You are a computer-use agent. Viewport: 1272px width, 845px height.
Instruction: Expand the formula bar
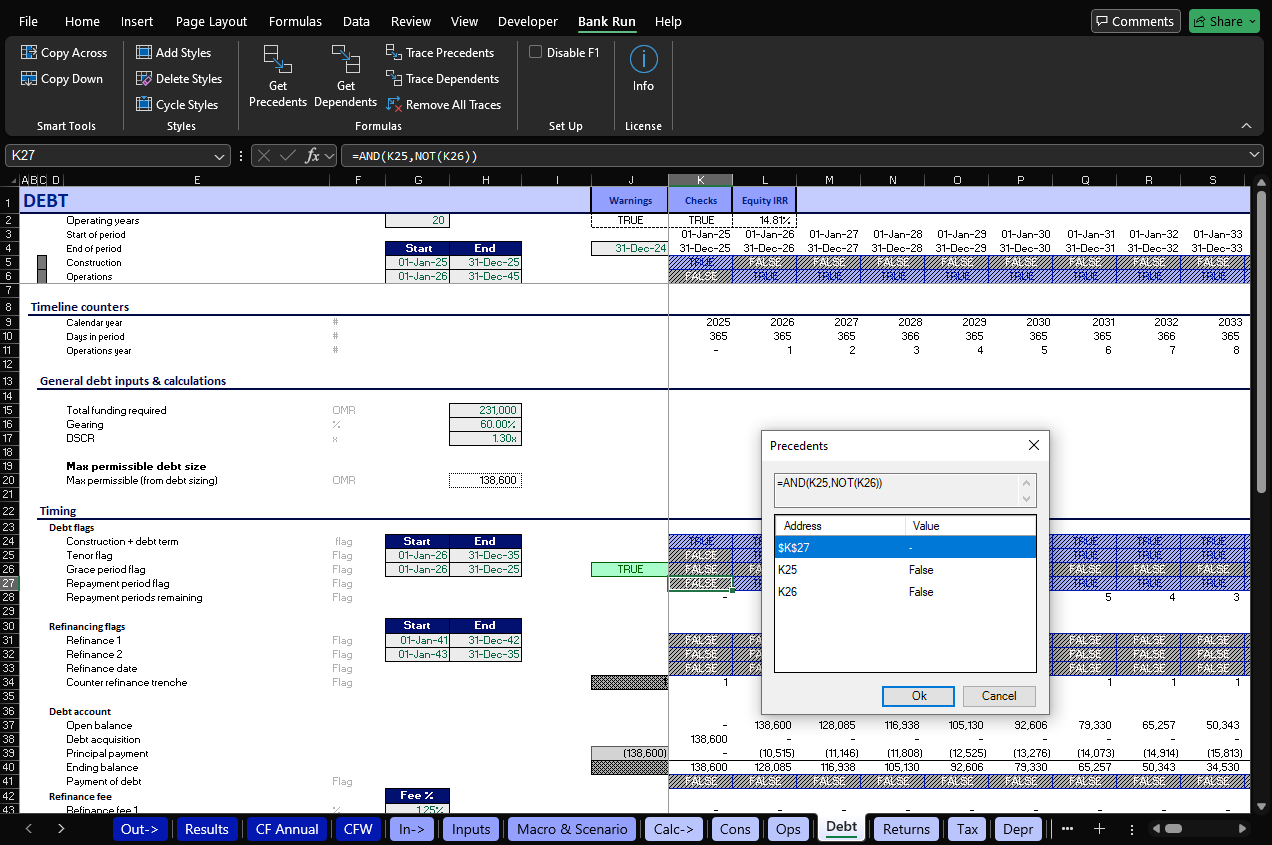click(x=1255, y=156)
